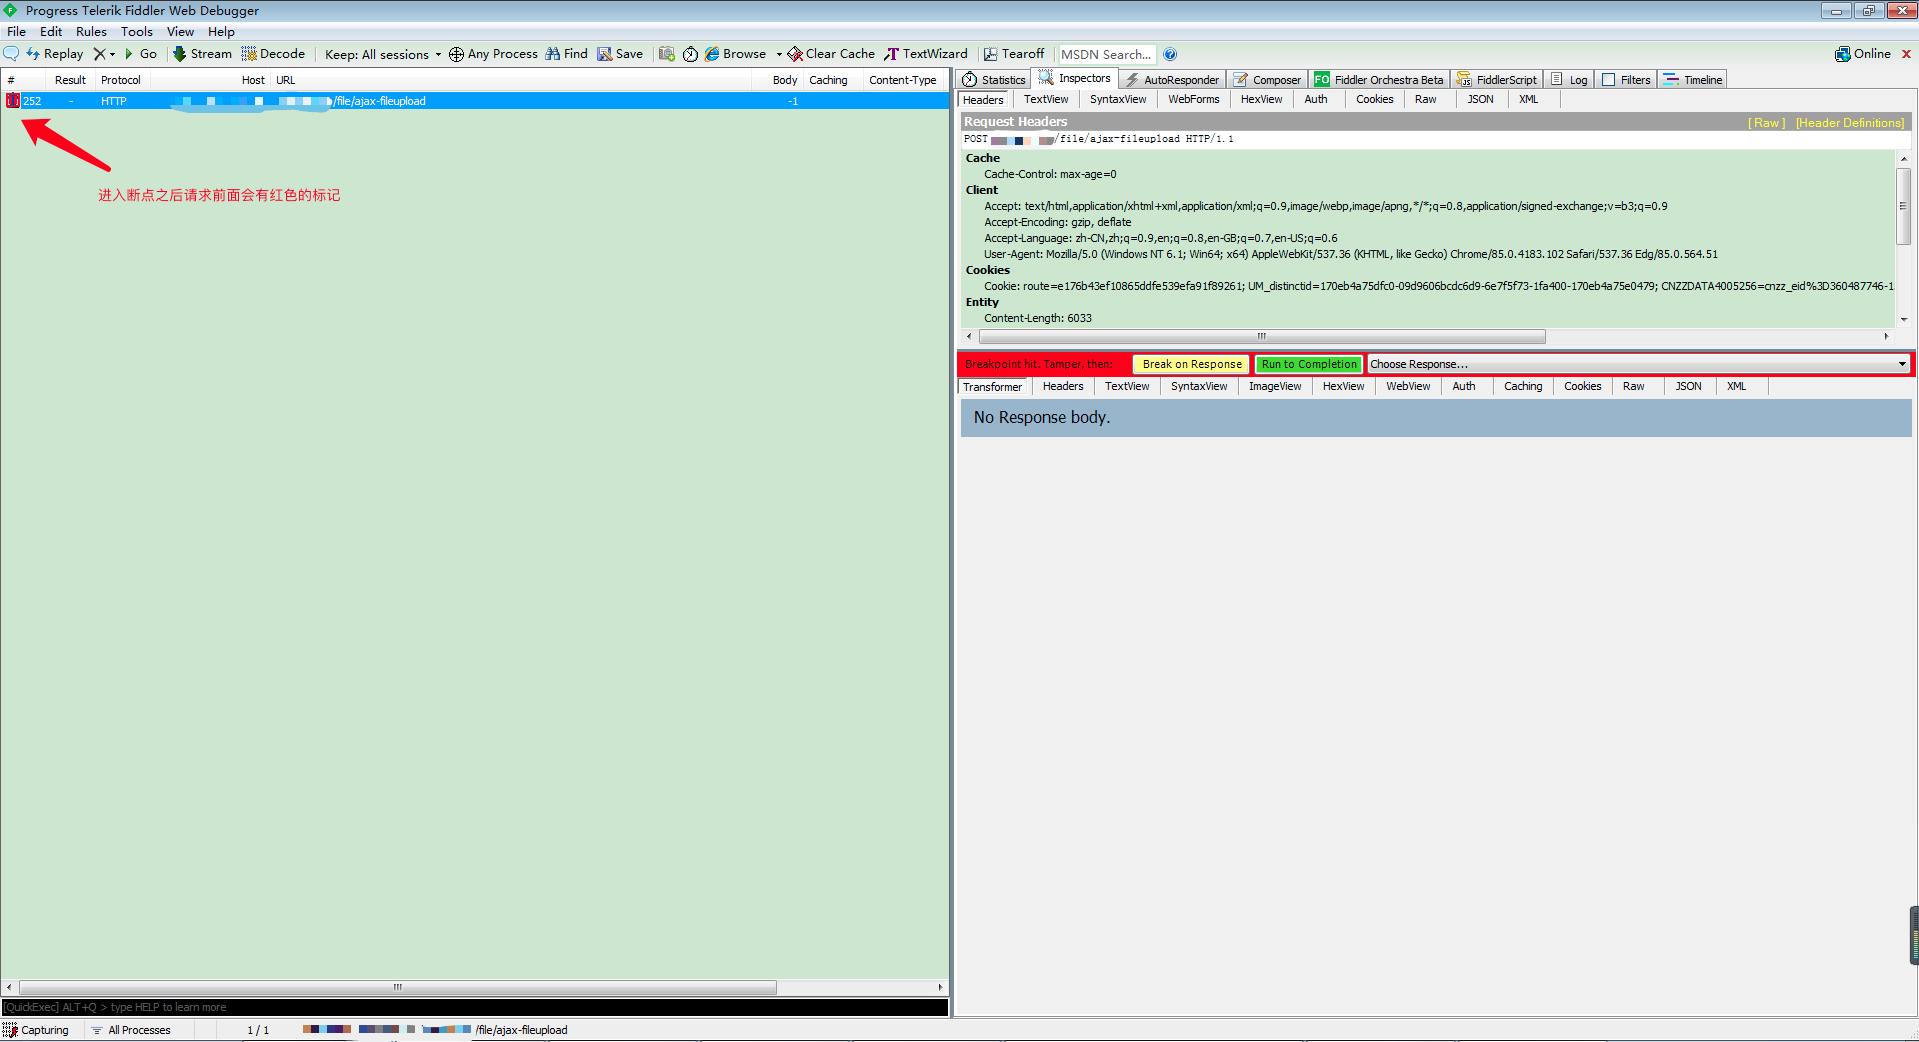Open the Choose Response dropdown
The height and width of the screenshot is (1042, 1919).
pyautogui.click(x=1637, y=364)
